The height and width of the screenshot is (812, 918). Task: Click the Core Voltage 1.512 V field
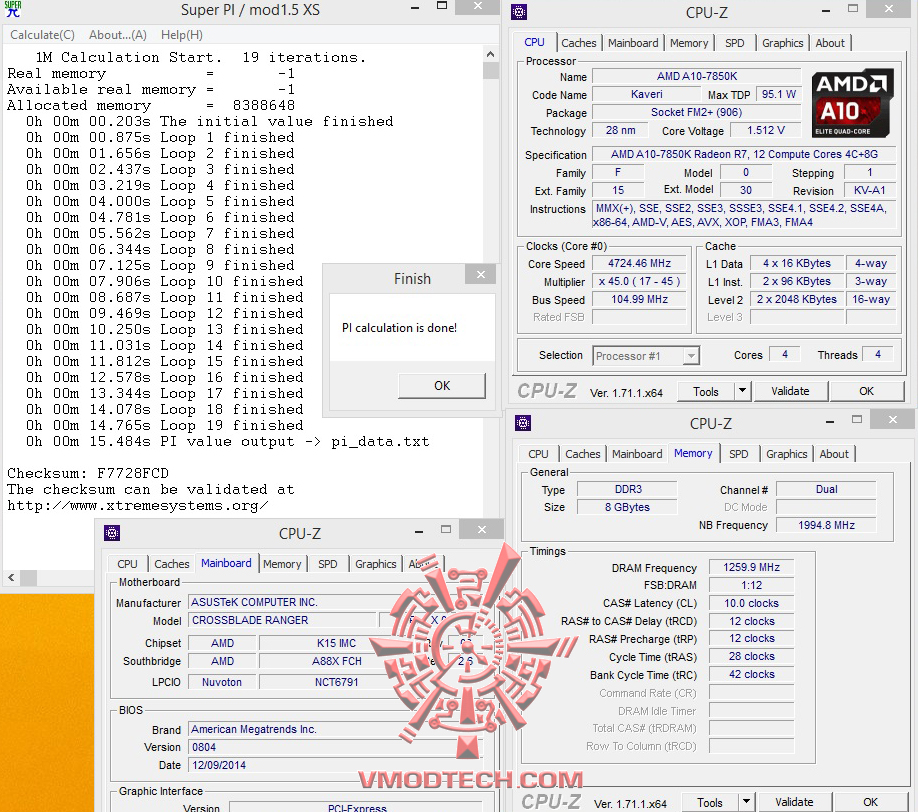tap(766, 130)
